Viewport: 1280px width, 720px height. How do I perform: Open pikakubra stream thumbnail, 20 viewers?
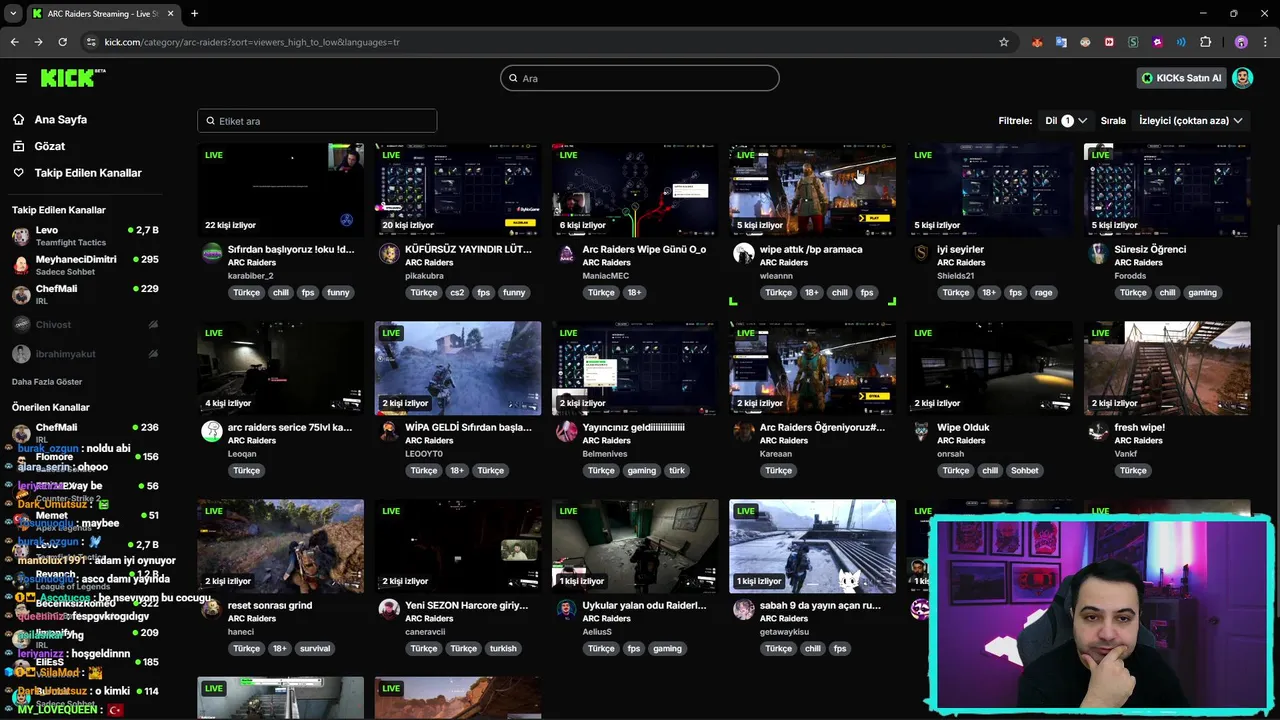[458, 190]
